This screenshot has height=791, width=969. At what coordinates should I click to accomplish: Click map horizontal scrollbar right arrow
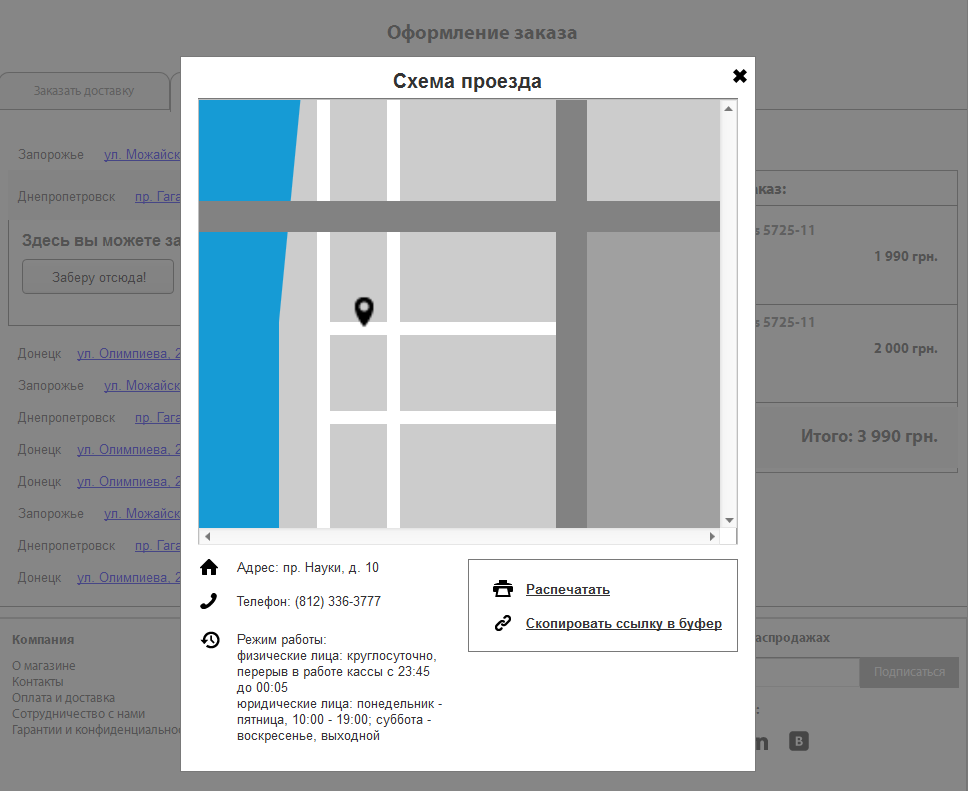point(712,536)
